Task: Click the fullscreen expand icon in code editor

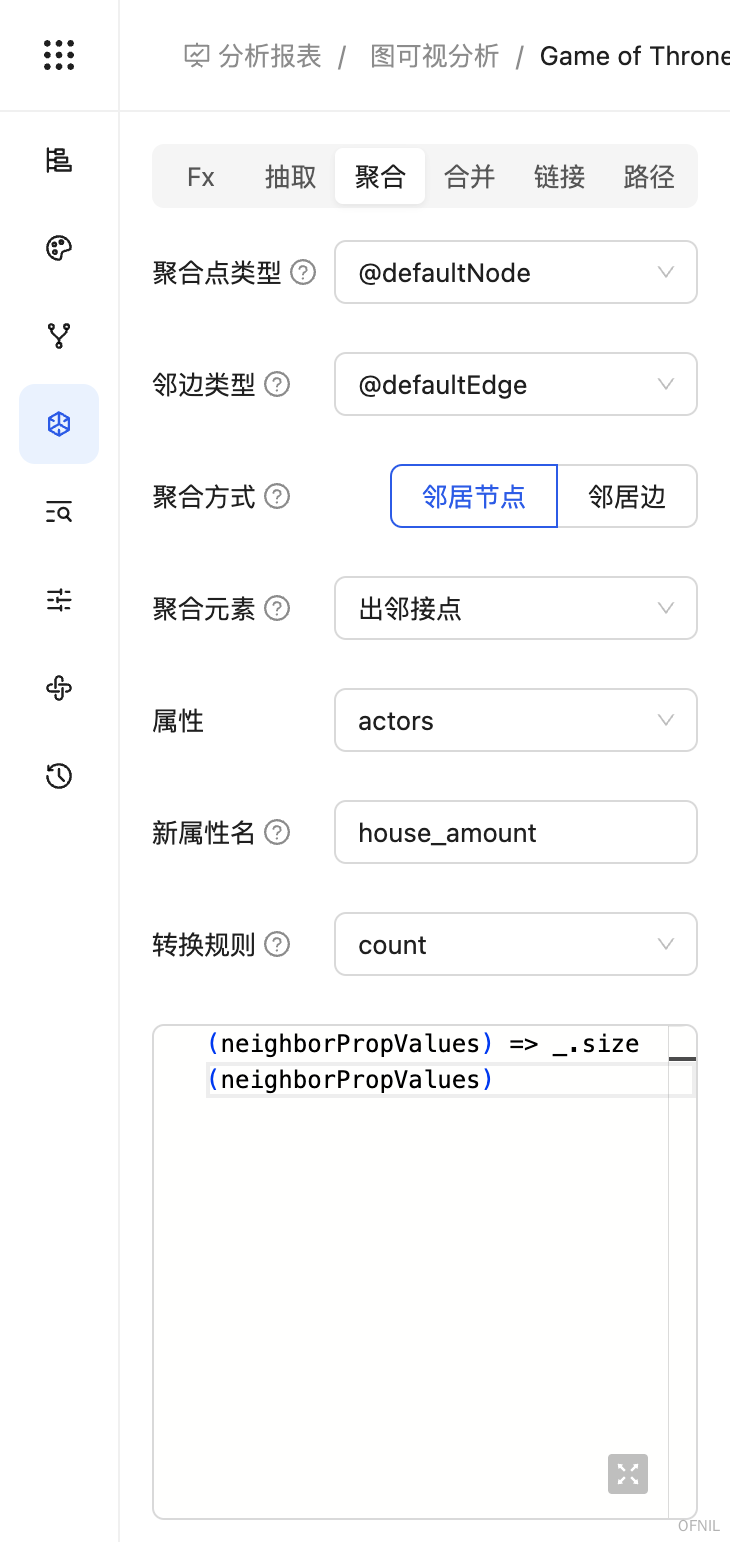Action: [x=628, y=1473]
